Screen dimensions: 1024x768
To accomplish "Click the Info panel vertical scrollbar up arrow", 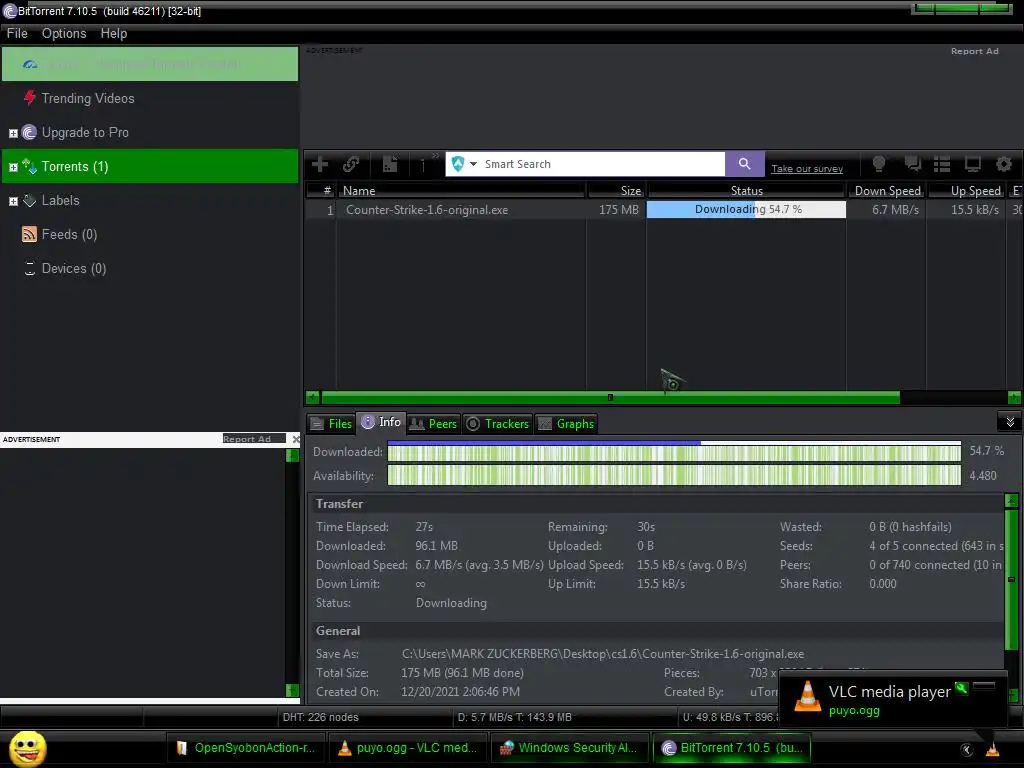I will (x=1012, y=501).
